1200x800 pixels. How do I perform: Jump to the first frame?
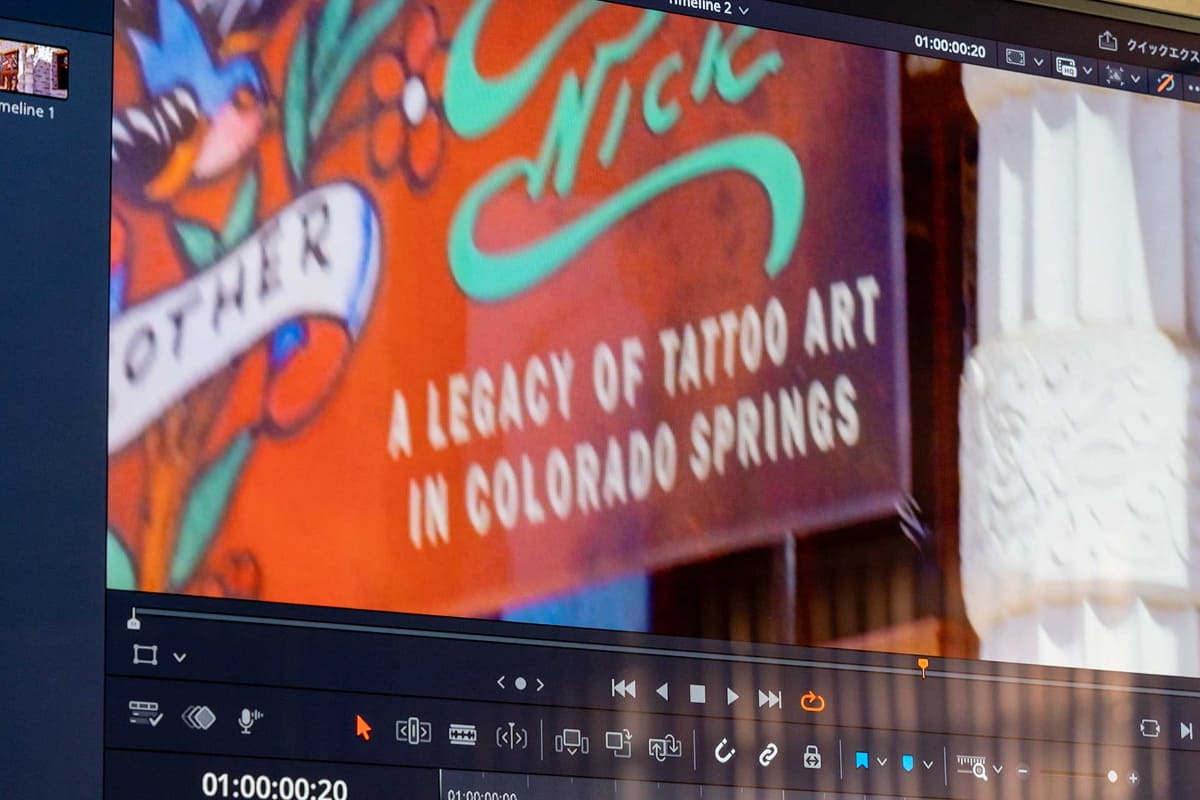(623, 688)
